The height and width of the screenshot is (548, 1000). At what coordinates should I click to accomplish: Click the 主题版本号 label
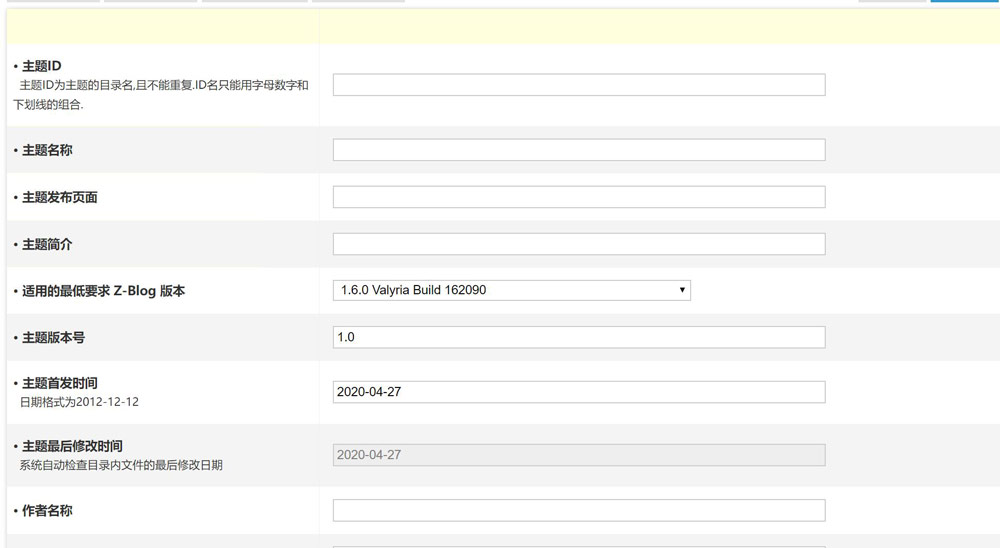(x=53, y=338)
